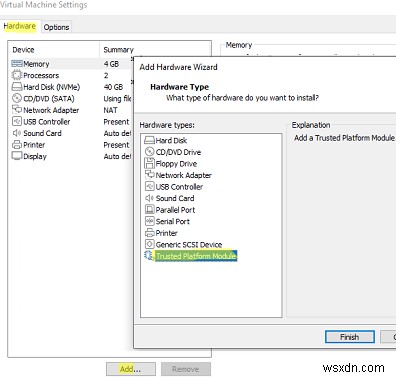Select the Sound Card icon in device list
The height and width of the screenshot is (378, 396).
[x=17, y=133]
